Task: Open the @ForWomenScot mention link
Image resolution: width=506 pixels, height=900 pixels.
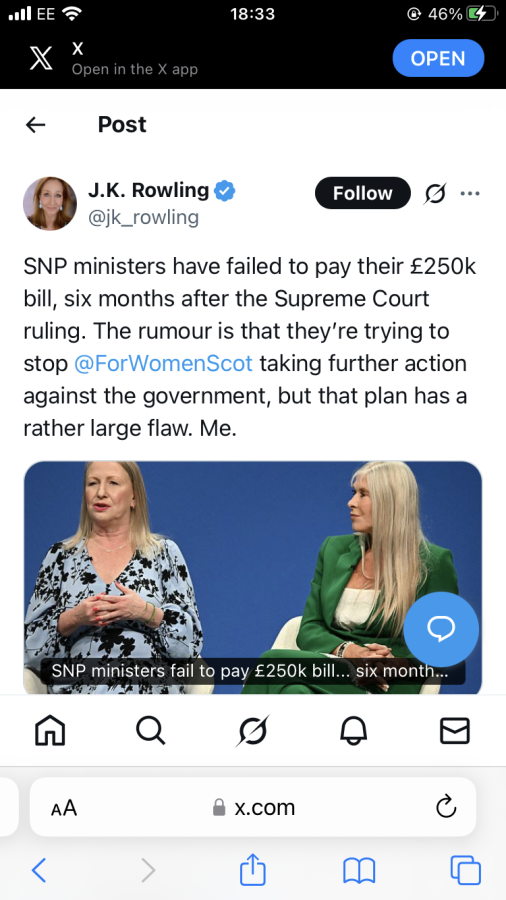Action: point(164,363)
